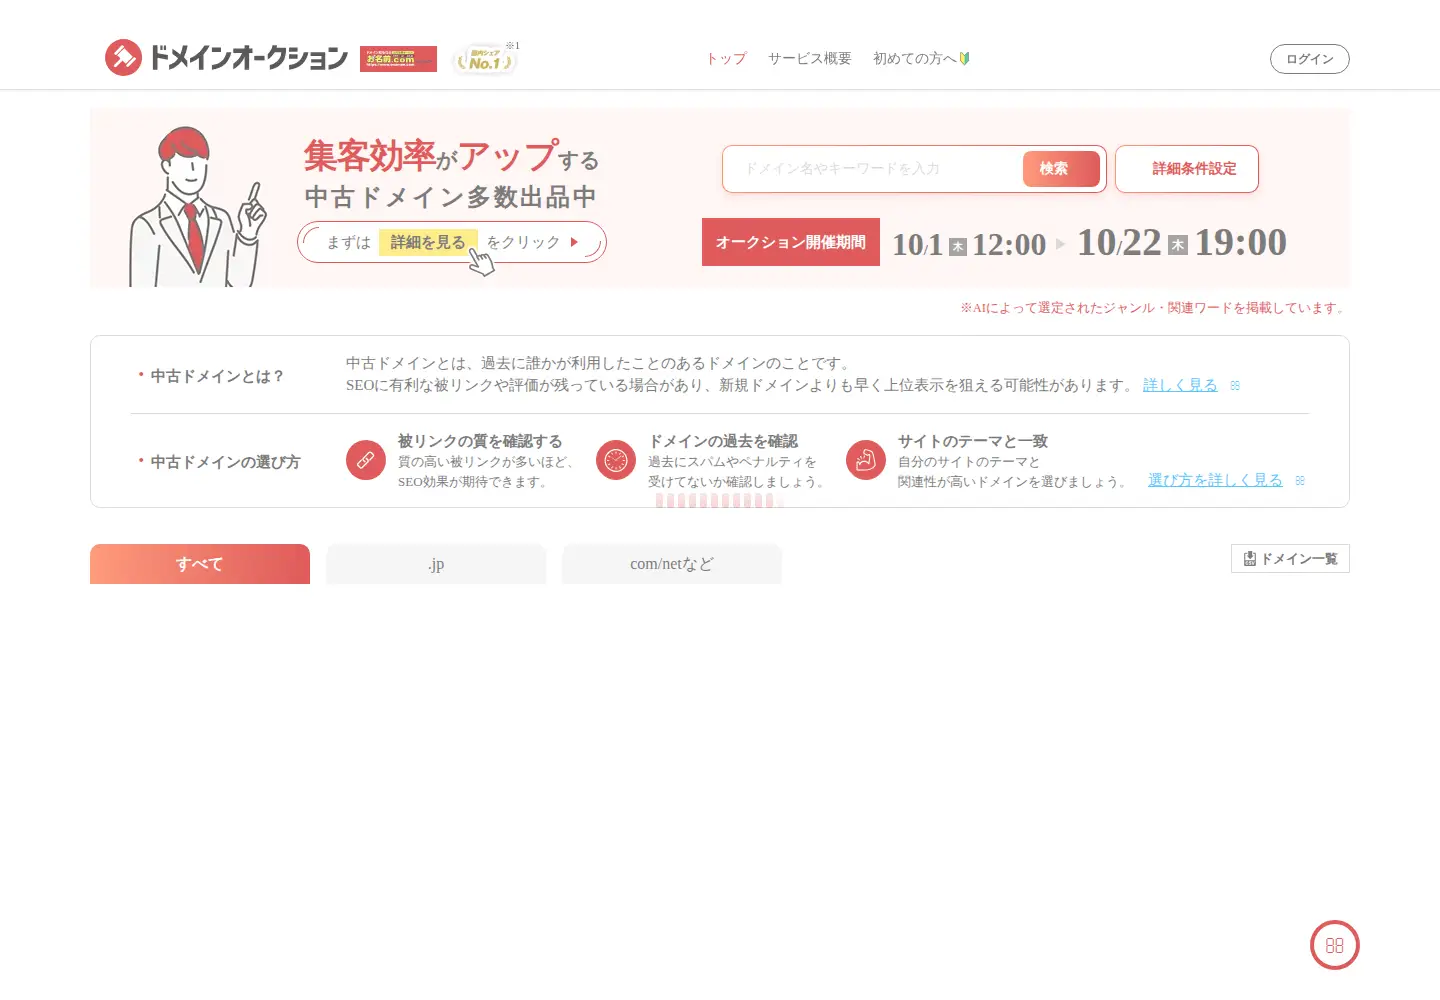Screen dimensions: 1440x1000
Task: Click the ※AIによって選定された note text
Action: pos(1153,308)
